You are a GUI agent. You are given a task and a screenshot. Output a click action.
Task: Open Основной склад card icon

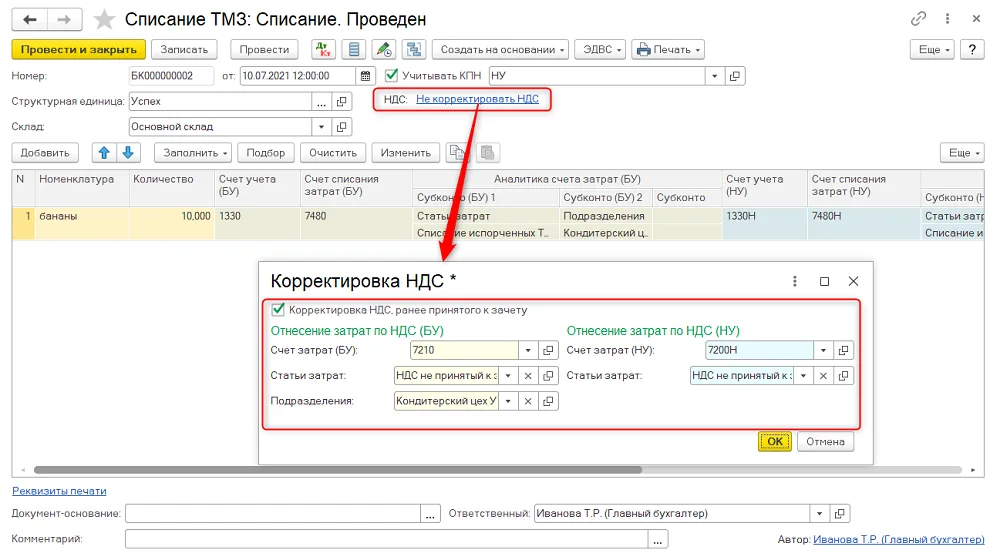click(341, 127)
